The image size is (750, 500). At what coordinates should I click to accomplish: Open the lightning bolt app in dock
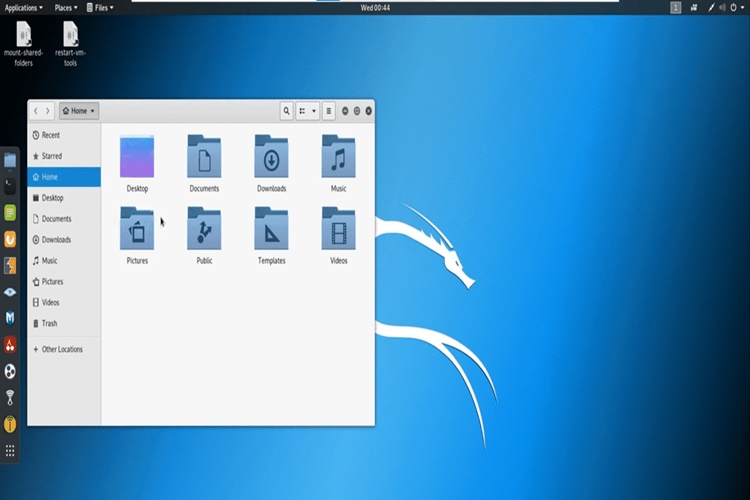point(10,266)
